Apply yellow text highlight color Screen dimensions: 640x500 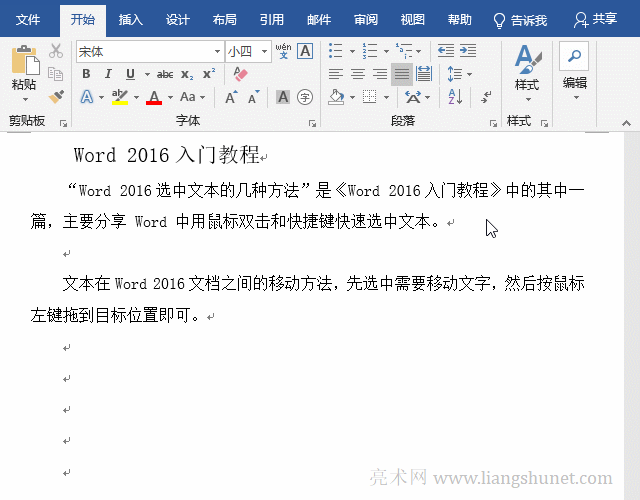[120, 97]
